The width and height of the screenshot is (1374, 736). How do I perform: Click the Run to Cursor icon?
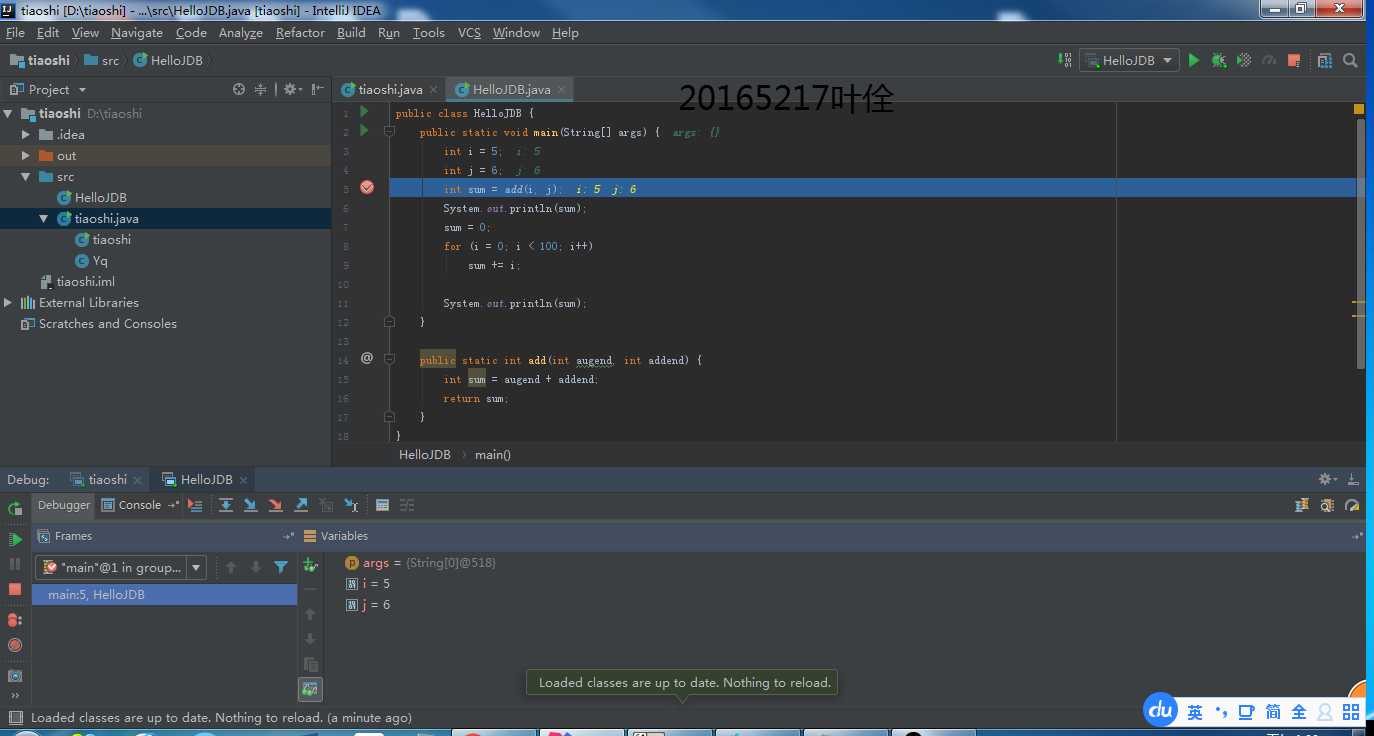tap(351, 505)
